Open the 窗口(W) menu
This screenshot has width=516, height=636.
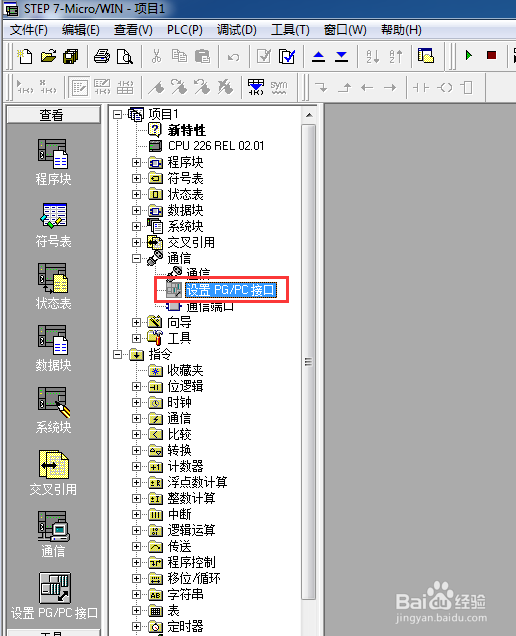(345, 30)
